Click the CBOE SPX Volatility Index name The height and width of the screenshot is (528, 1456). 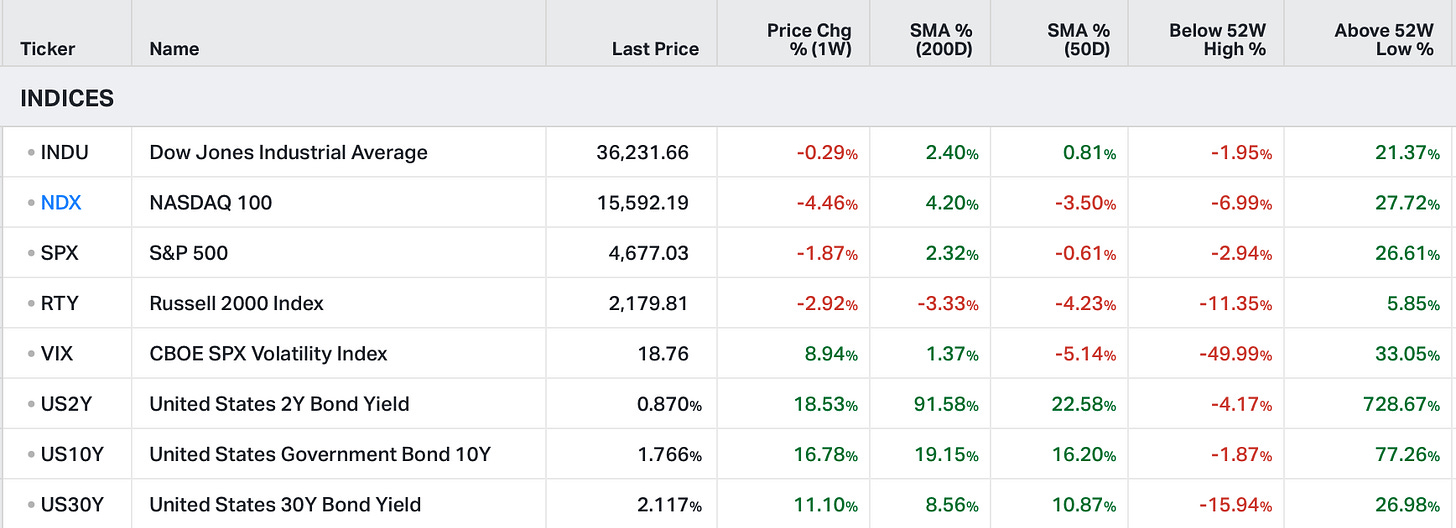coord(268,354)
